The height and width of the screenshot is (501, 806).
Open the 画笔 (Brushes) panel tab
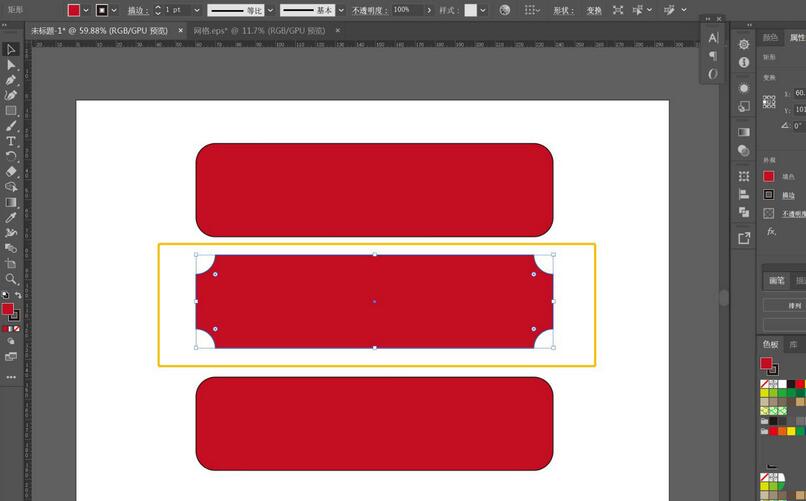click(x=777, y=281)
